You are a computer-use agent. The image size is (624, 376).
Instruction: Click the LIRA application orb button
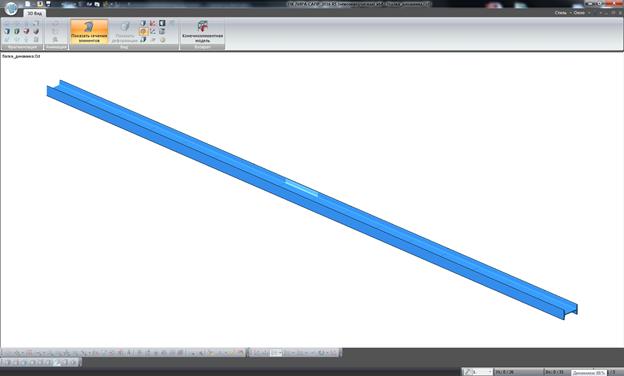point(11,8)
